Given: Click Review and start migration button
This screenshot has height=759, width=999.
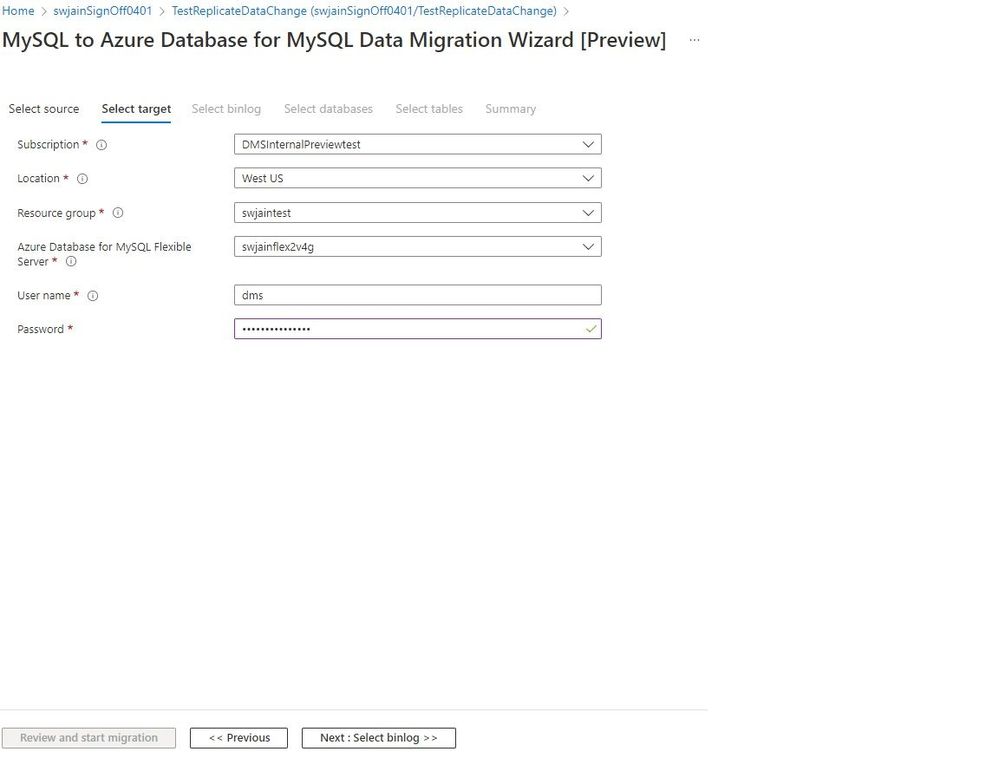Looking at the screenshot, I should coord(89,738).
